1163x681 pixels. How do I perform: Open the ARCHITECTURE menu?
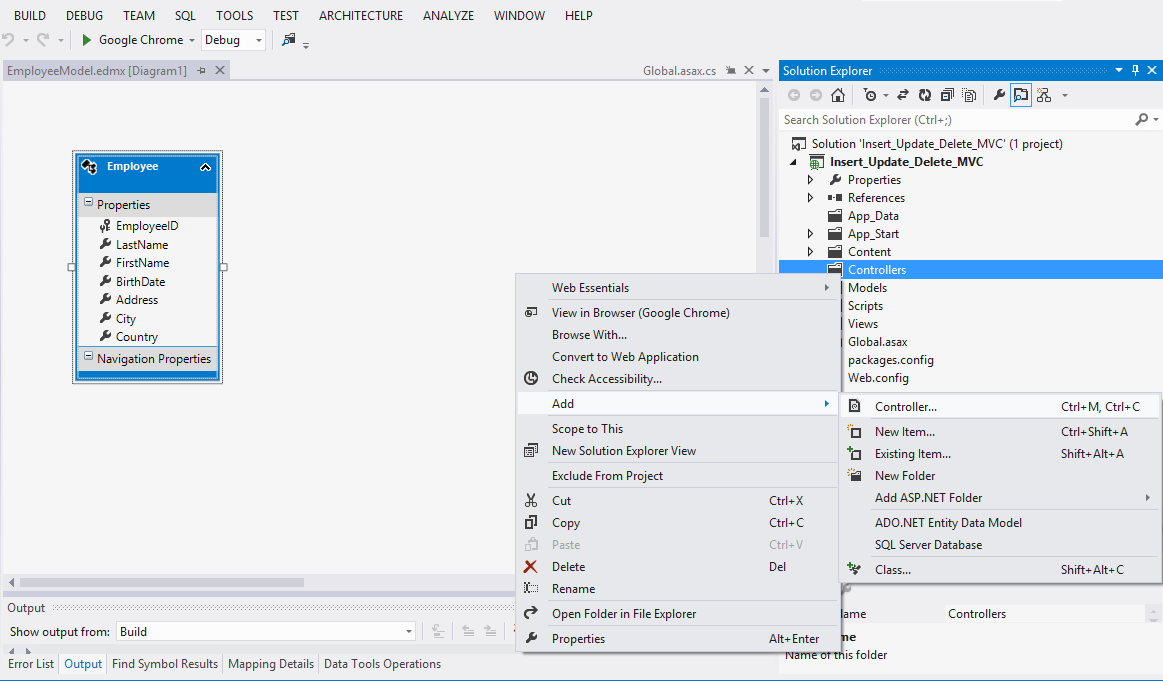coord(360,15)
